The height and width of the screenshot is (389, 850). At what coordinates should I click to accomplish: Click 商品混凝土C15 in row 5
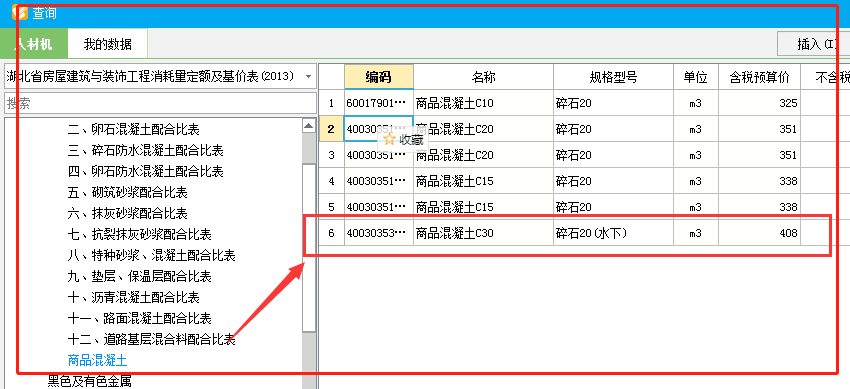(483, 207)
